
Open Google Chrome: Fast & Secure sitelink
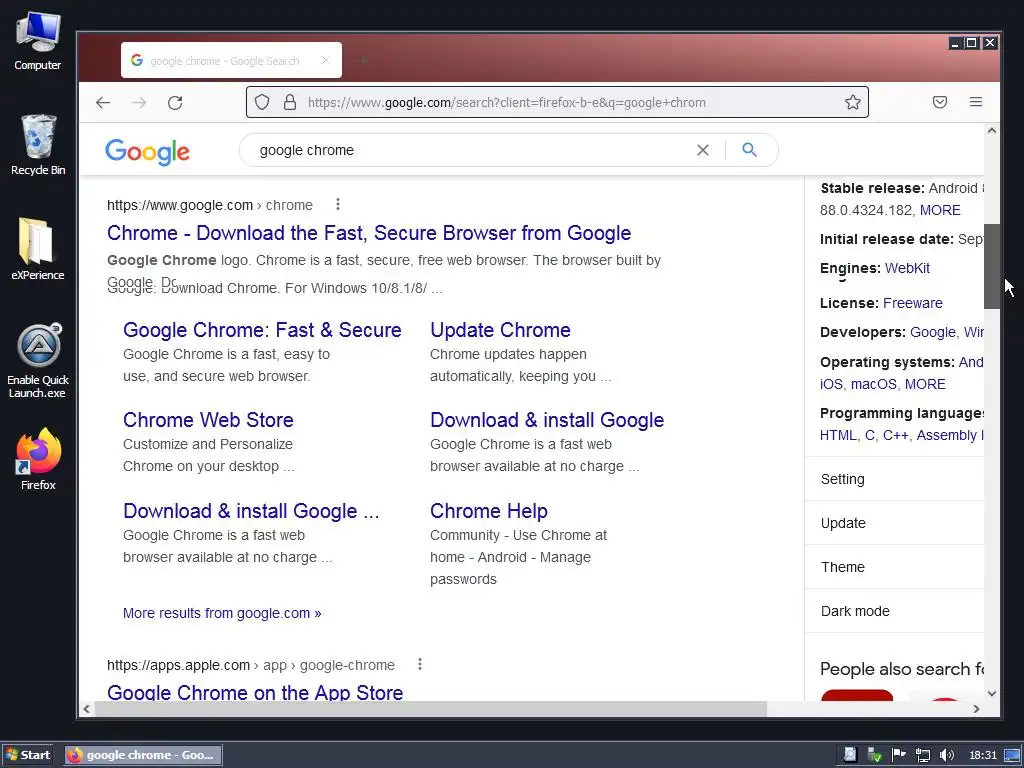(x=262, y=330)
